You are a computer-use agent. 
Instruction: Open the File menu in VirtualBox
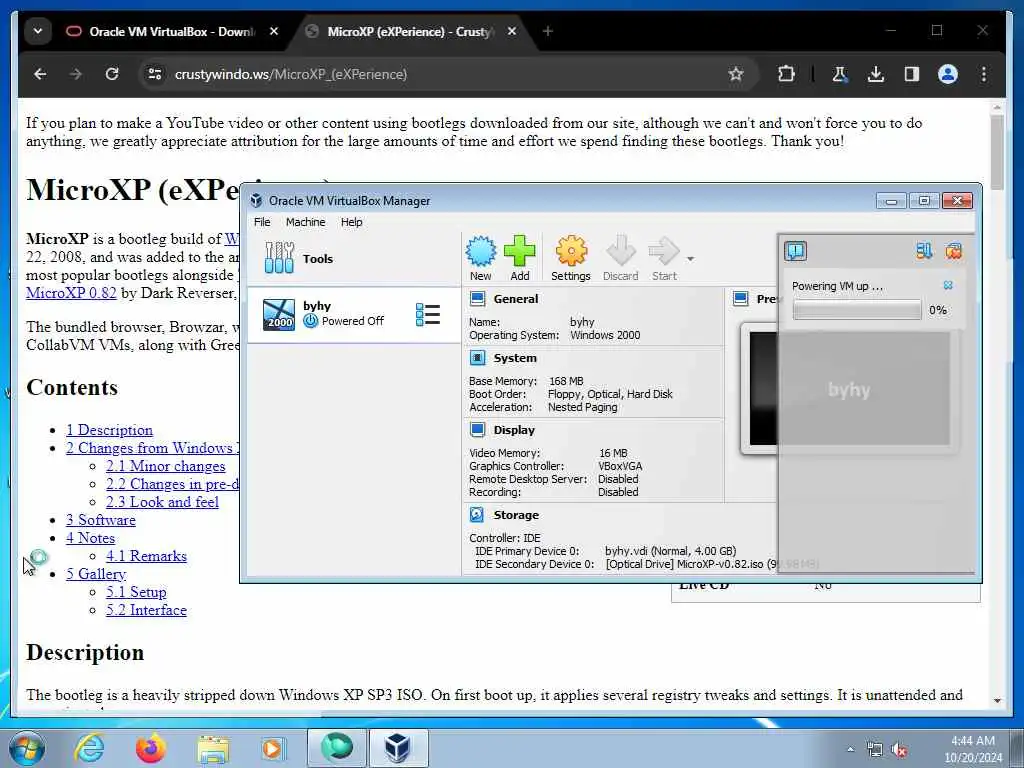tap(262, 222)
